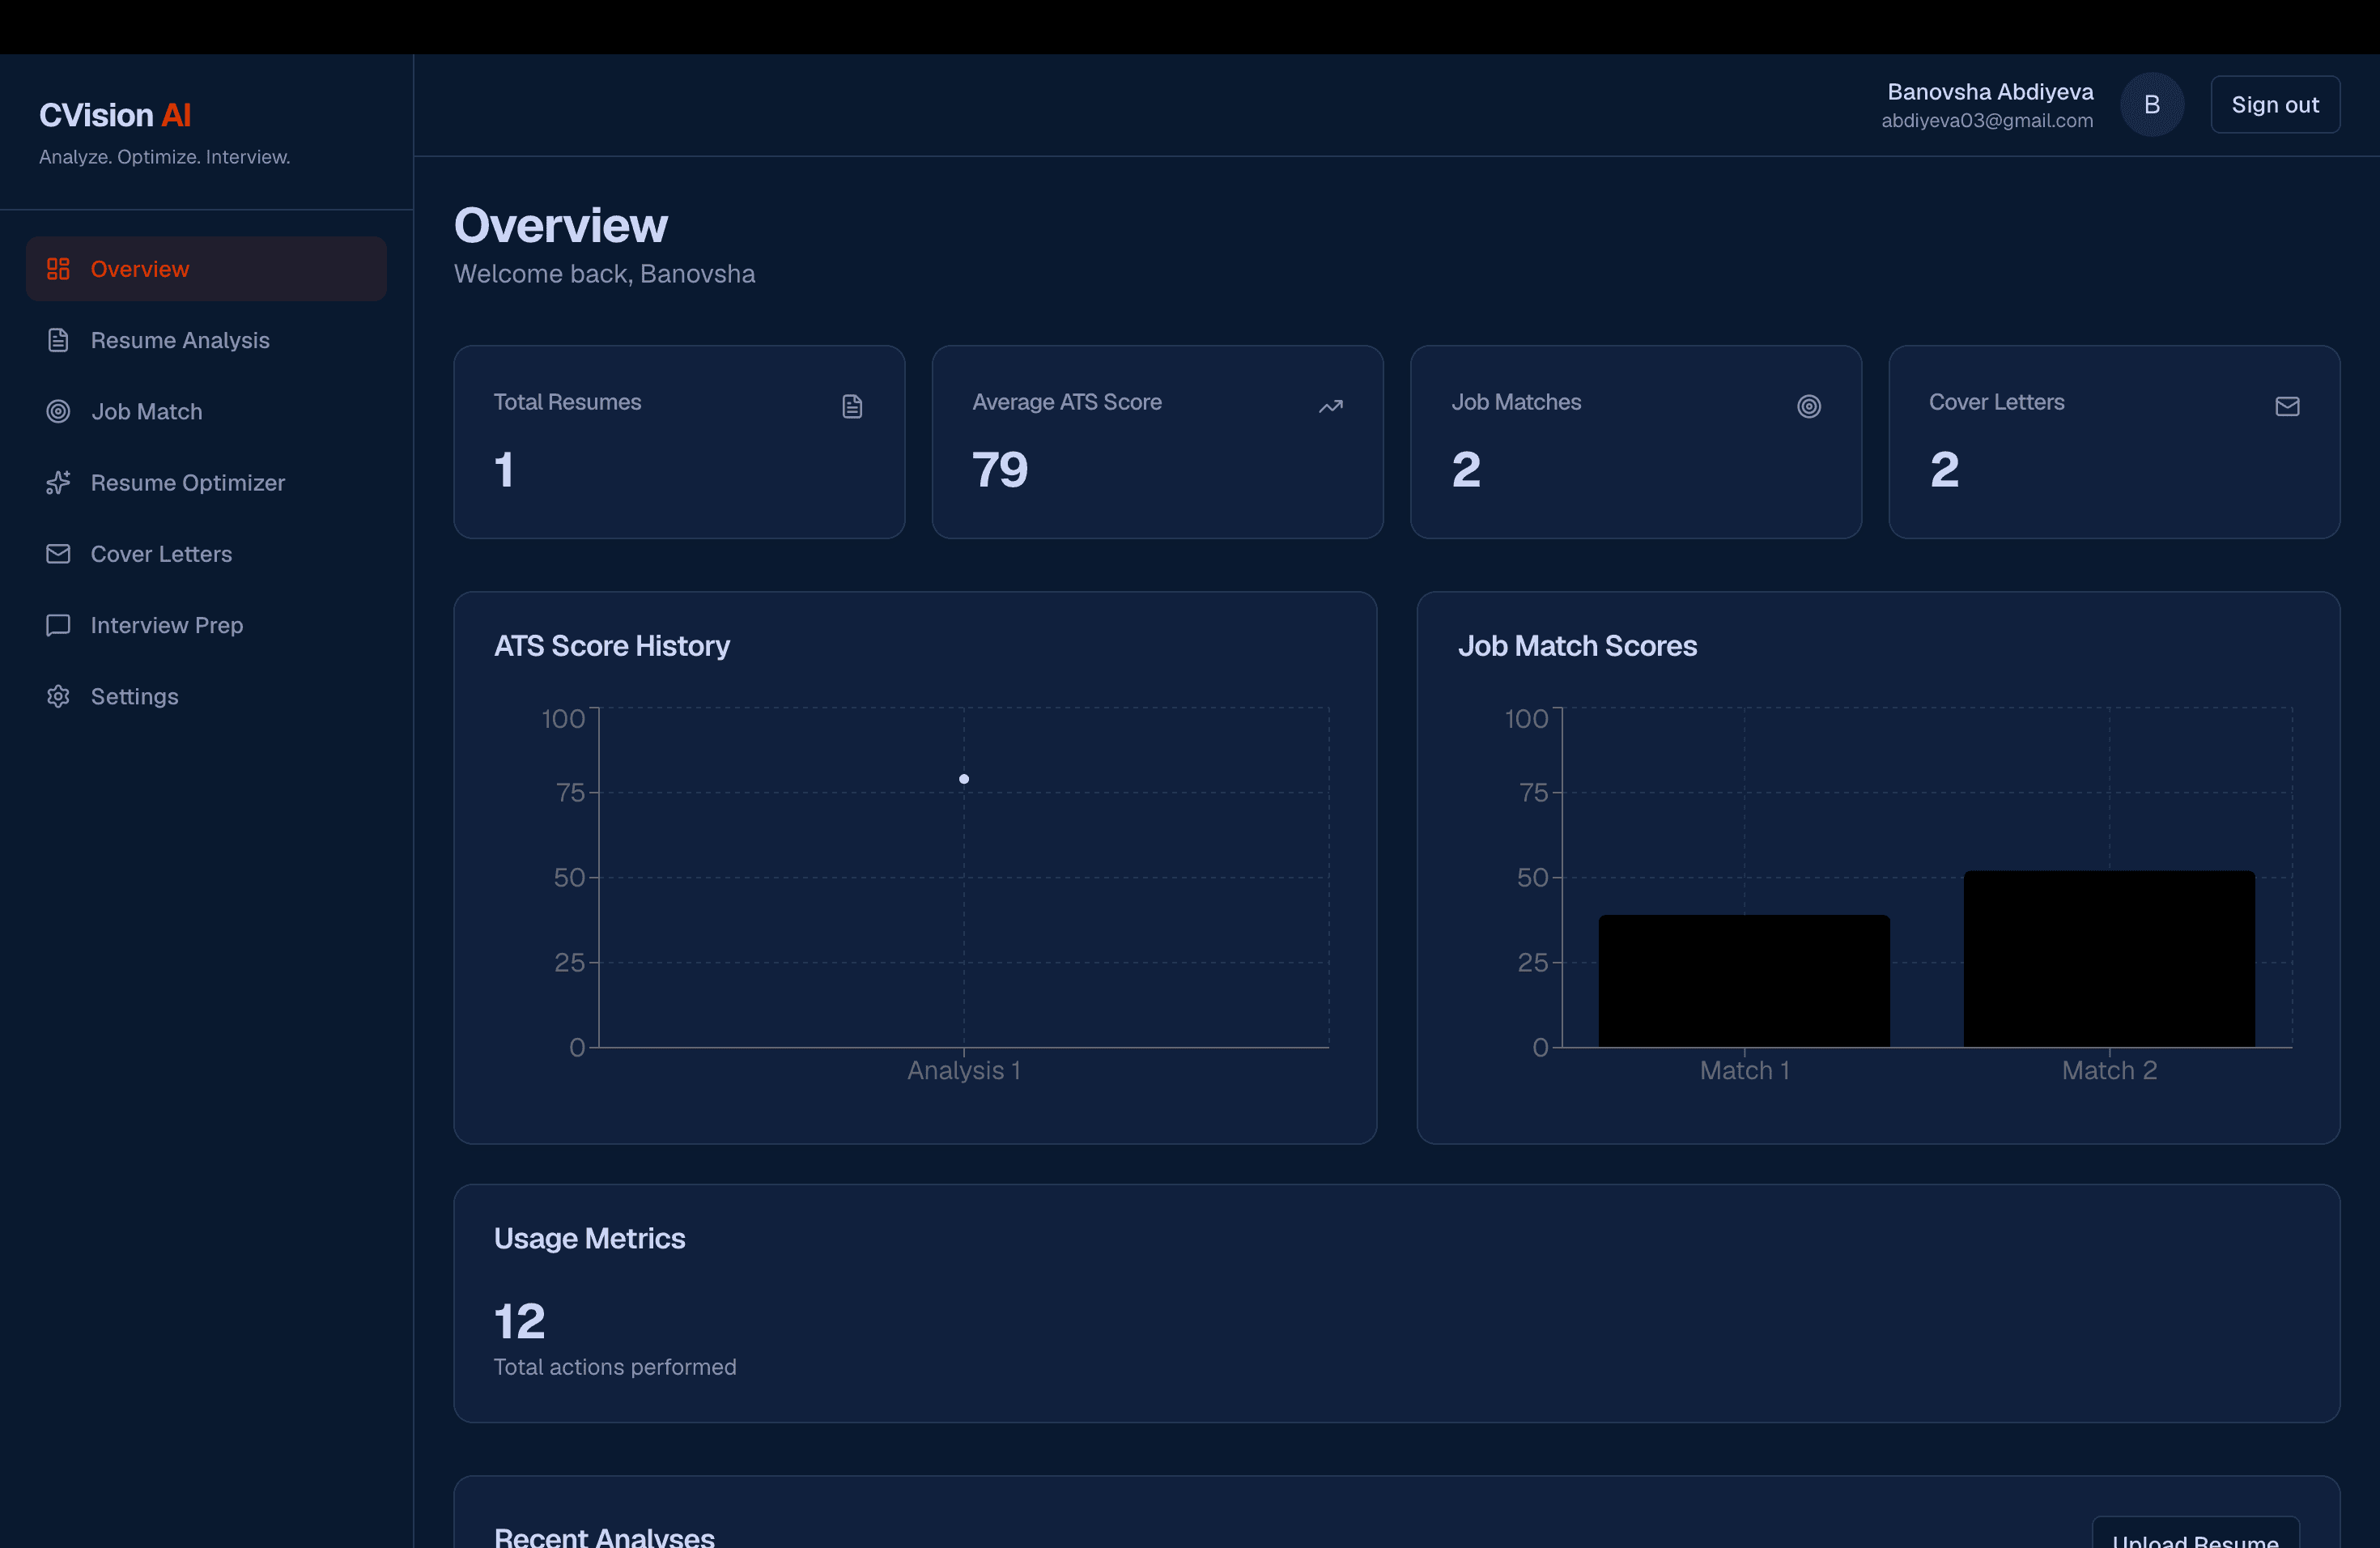Click the Match 1 bar in the chart
The width and height of the screenshot is (2380, 1548).
tap(1744, 981)
